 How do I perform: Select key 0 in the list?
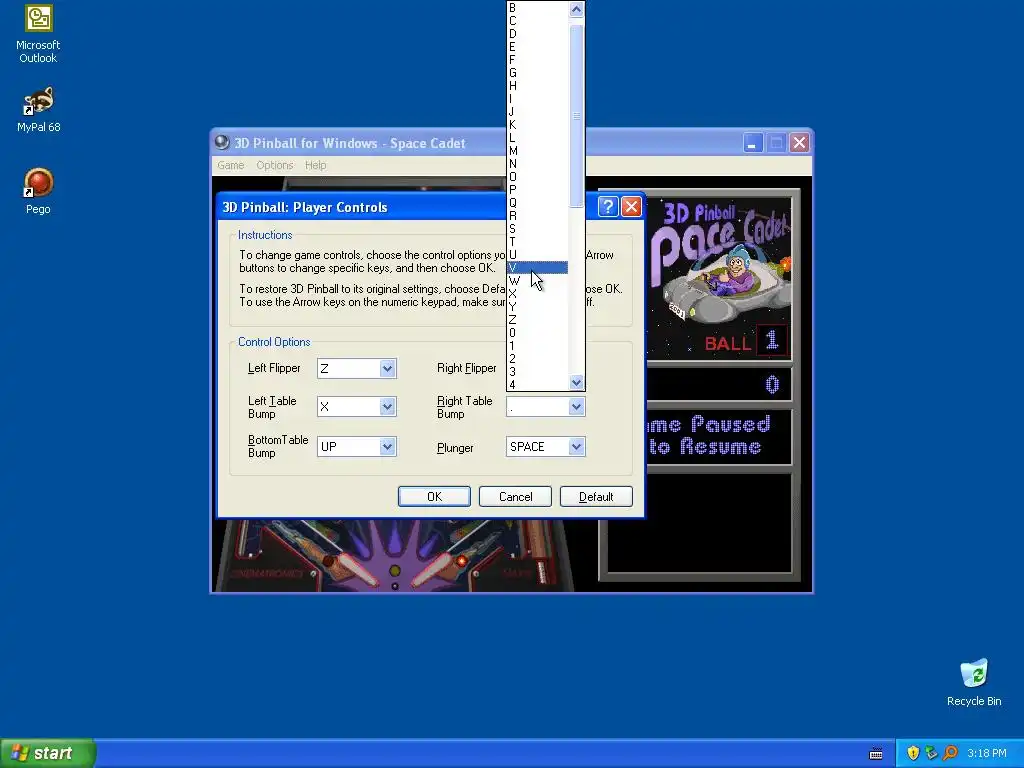click(x=537, y=332)
